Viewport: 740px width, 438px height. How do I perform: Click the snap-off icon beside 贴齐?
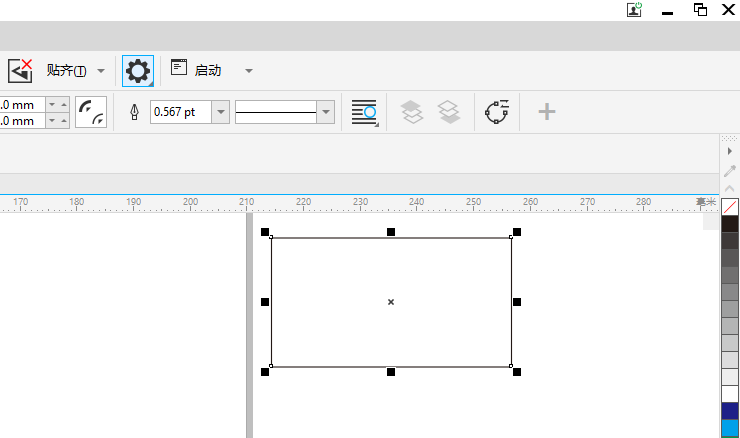20,71
